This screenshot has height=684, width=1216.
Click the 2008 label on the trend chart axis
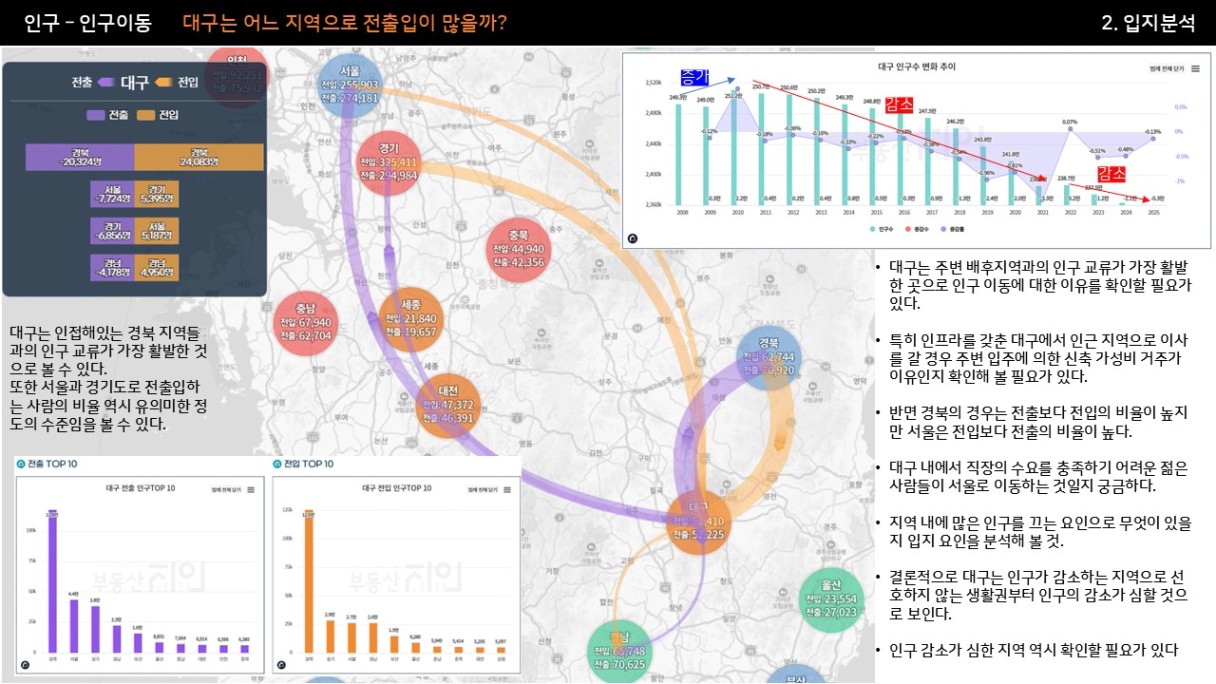(x=681, y=213)
